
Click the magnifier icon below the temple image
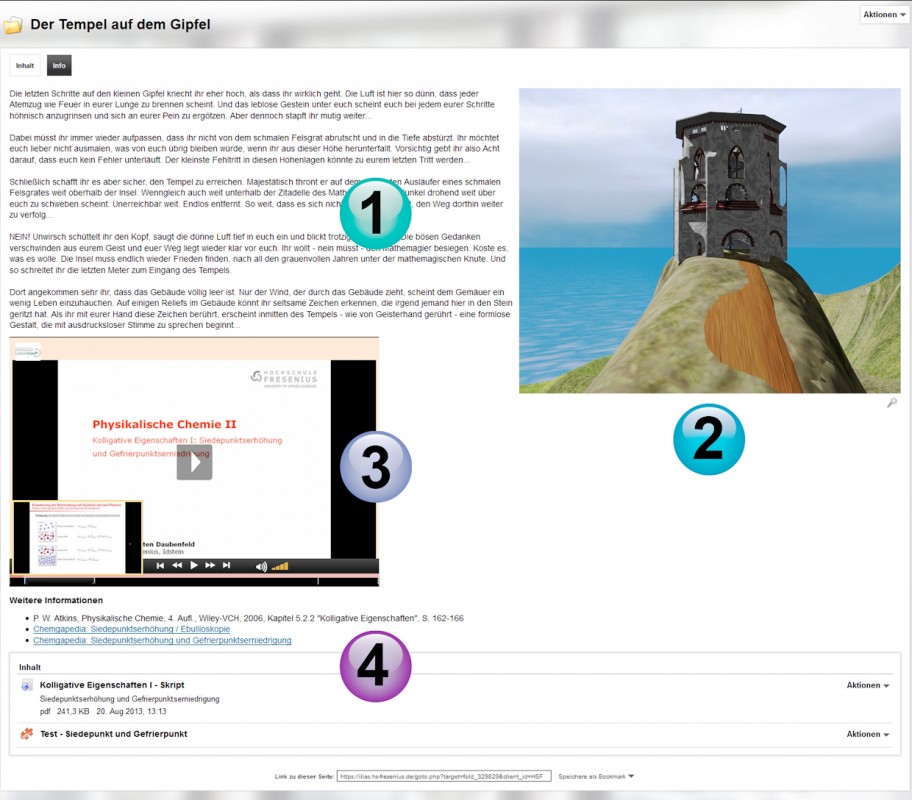click(x=892, y=402)
